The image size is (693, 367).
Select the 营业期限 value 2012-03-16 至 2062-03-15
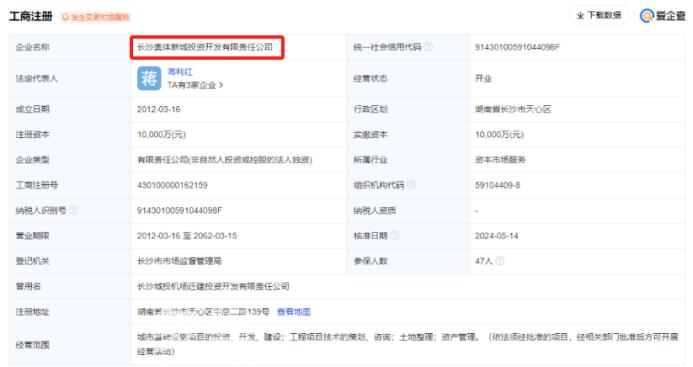pyautogui.click(x=187, y=236)
